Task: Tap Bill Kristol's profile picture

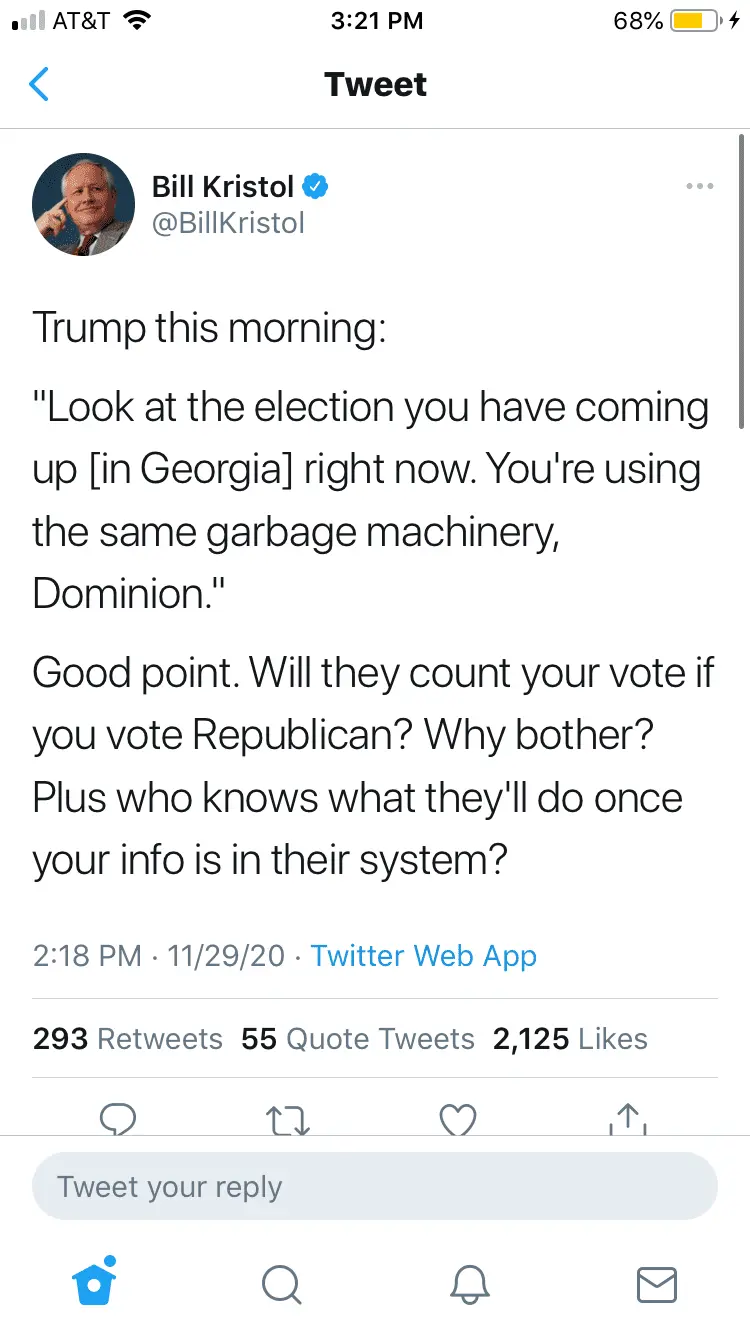Action: [84, 204]
